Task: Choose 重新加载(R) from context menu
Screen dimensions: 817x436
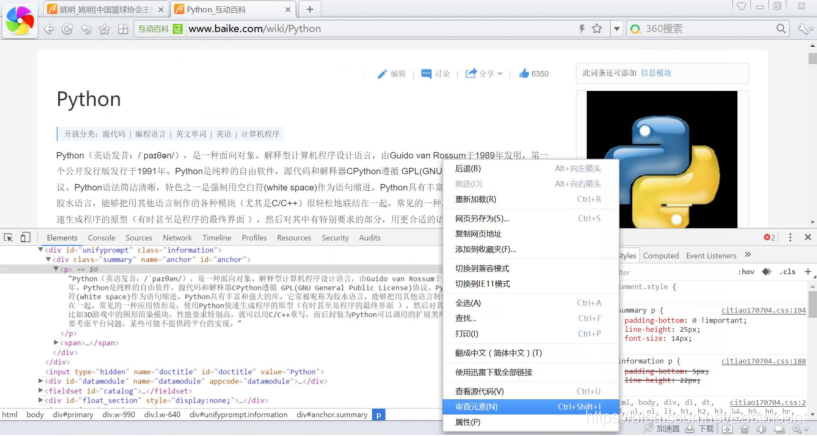Action: [x=530, y=199]
